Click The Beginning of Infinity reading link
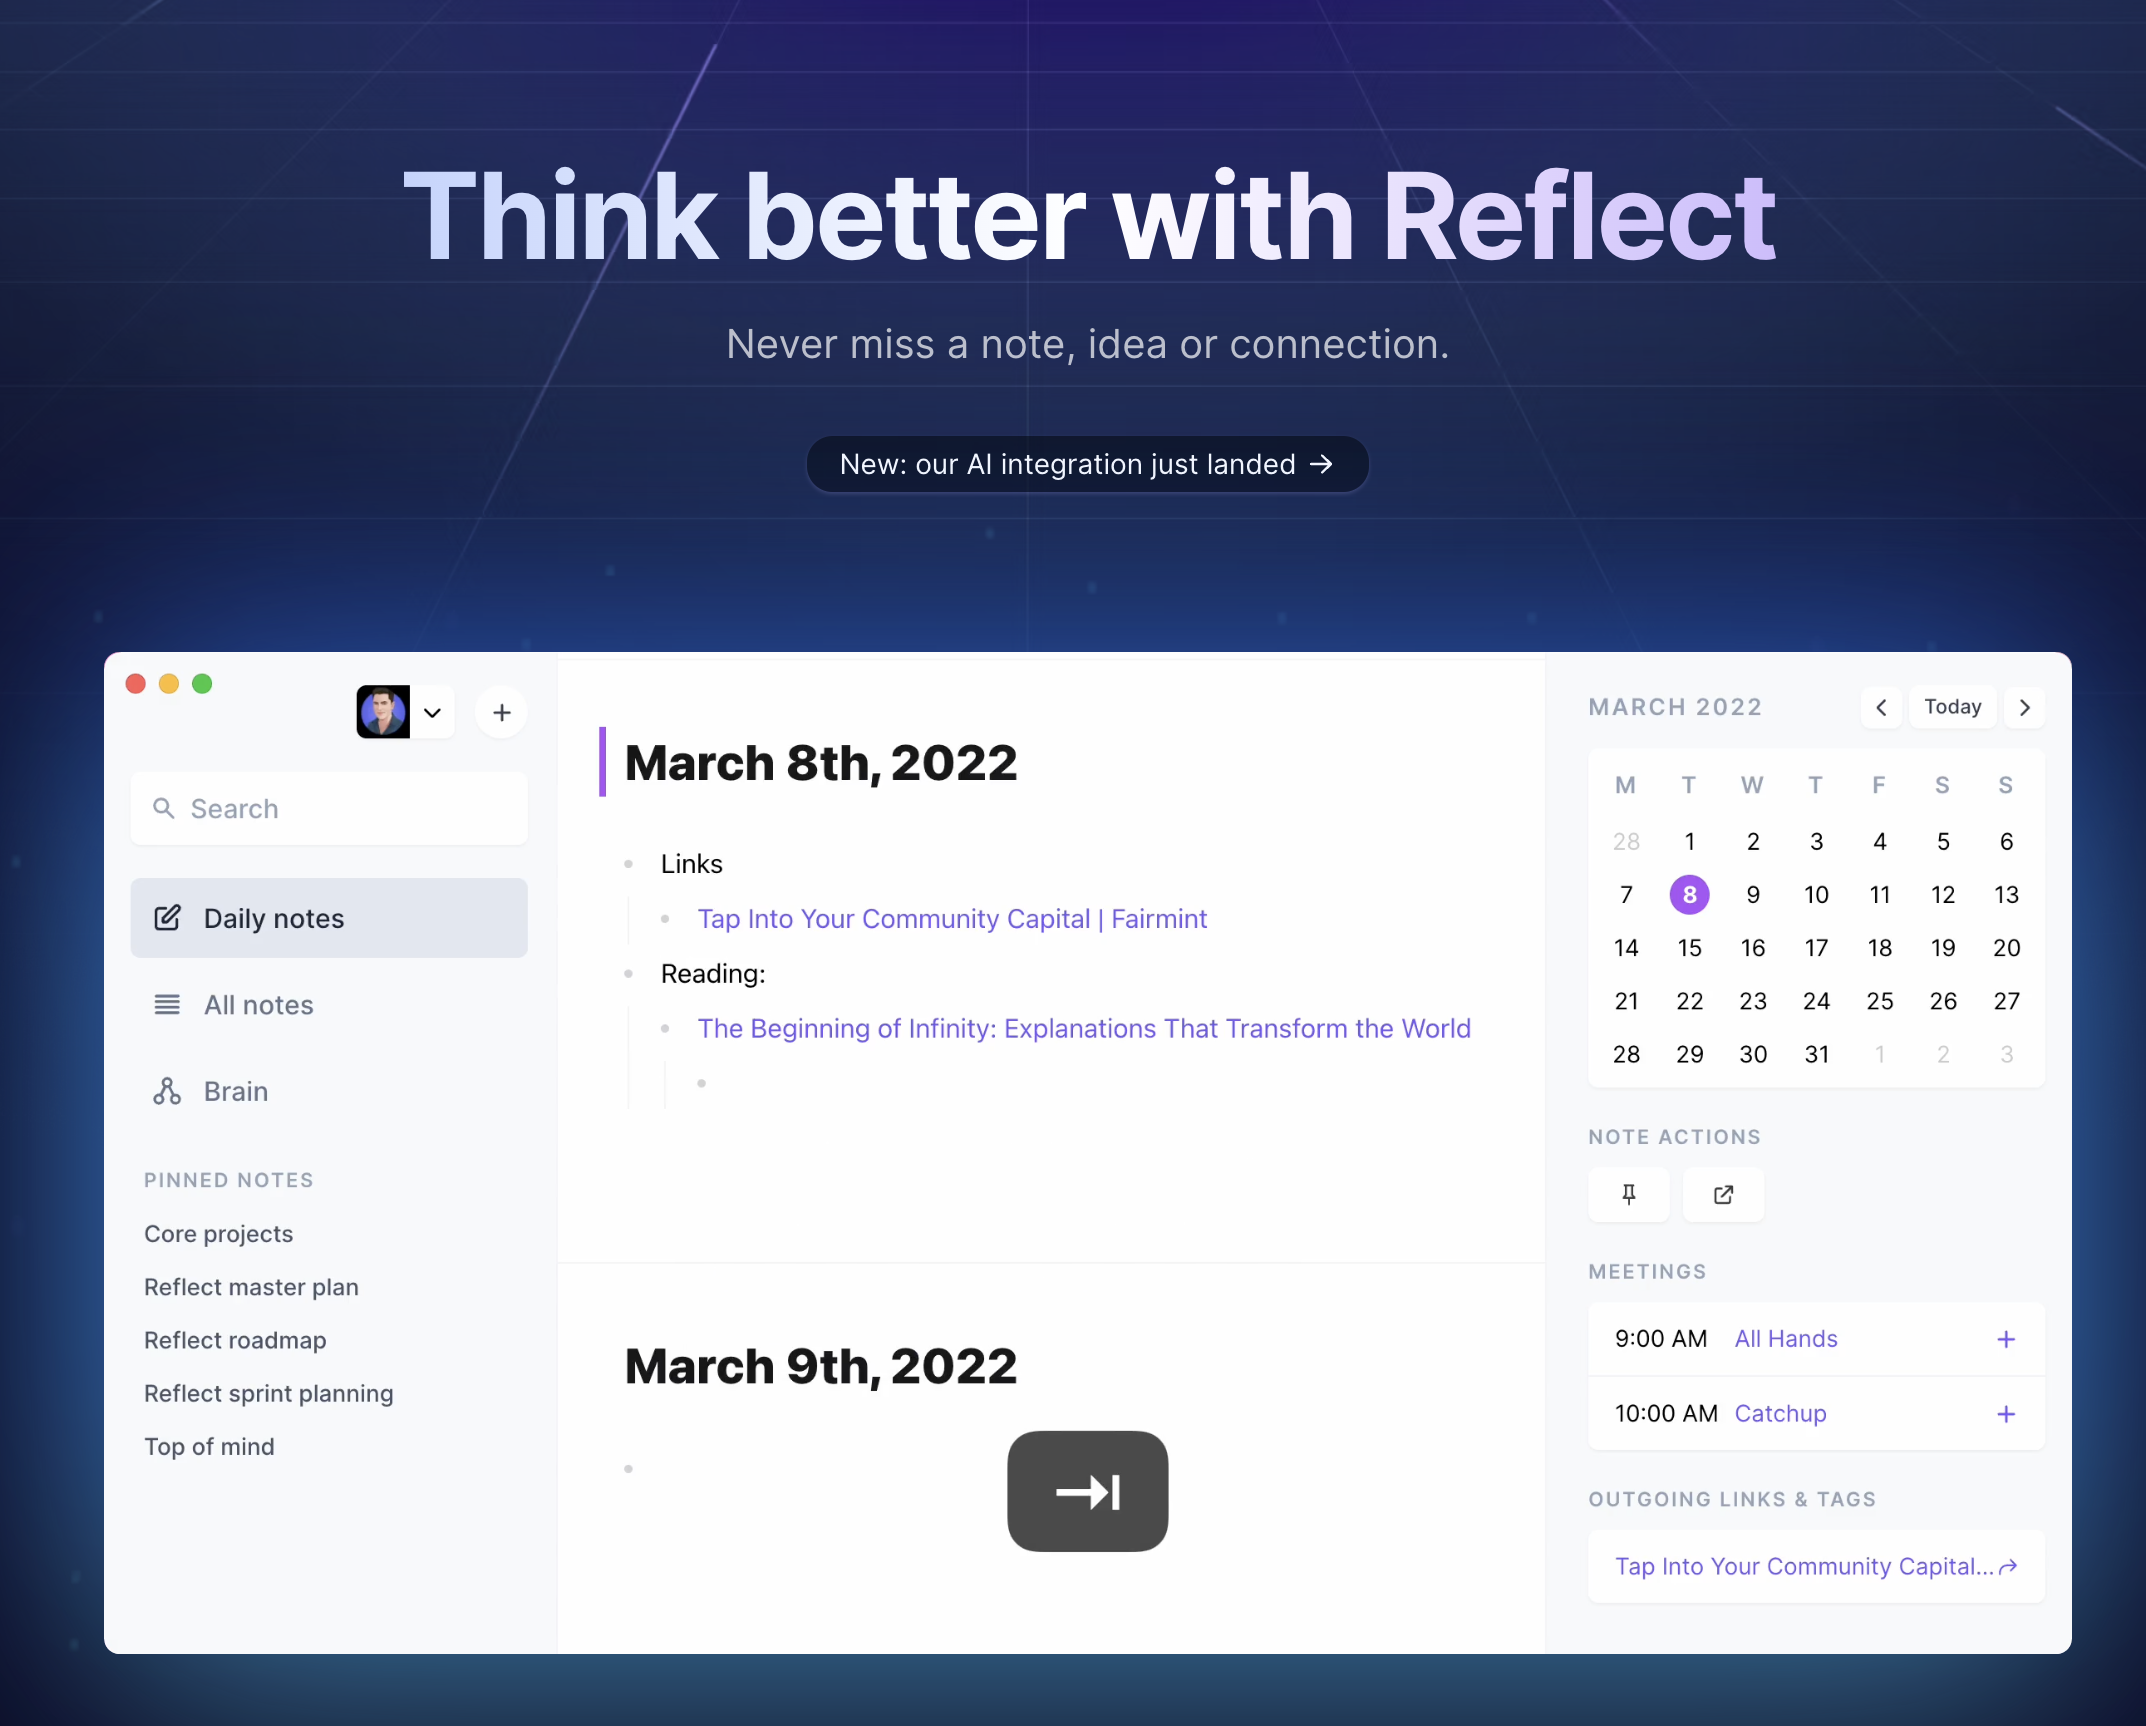 click(x=1083, y=1029)
